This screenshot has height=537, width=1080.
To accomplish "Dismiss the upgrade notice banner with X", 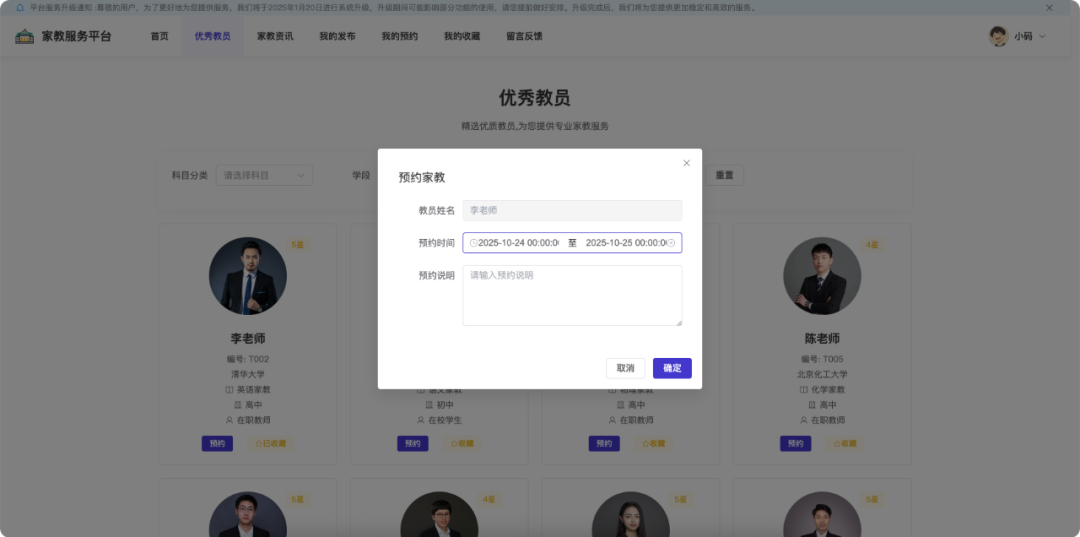I will point(1050,8).
